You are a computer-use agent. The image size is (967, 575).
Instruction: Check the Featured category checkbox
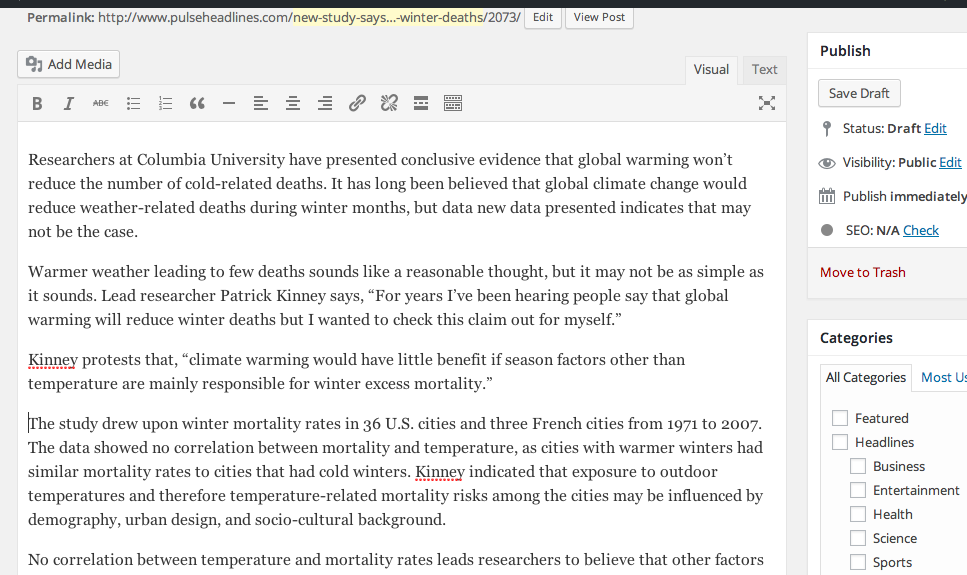840,418
